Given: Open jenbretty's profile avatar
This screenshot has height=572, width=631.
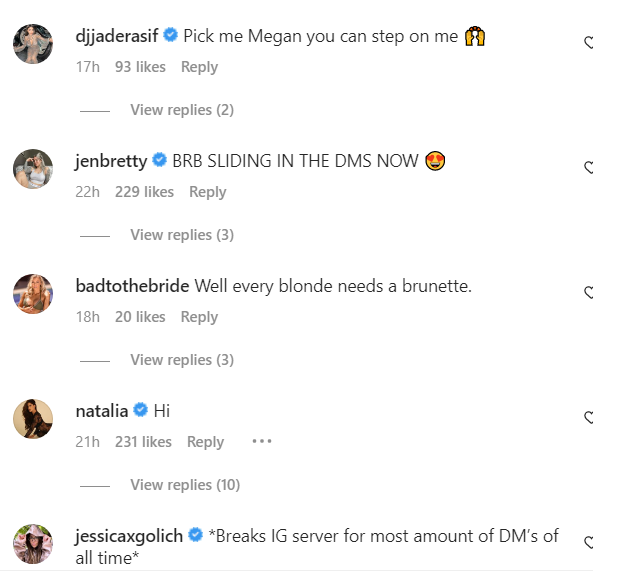Looking at the screenshot, I should [32, 169].
